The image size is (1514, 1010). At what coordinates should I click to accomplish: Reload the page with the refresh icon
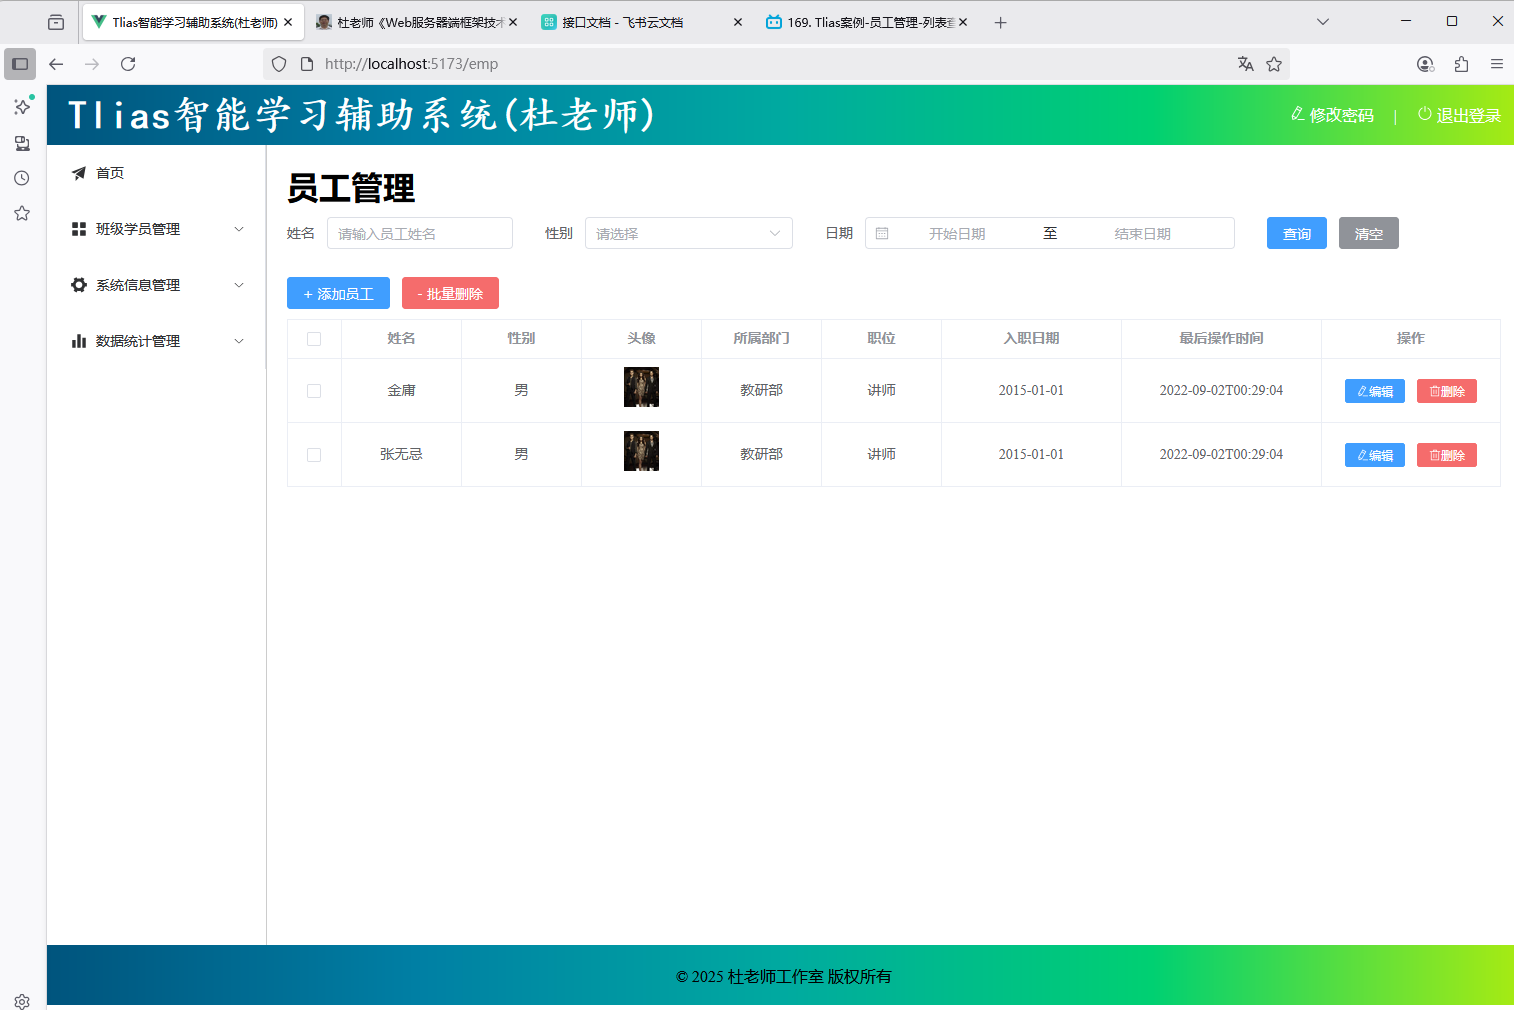click(128, 64)
